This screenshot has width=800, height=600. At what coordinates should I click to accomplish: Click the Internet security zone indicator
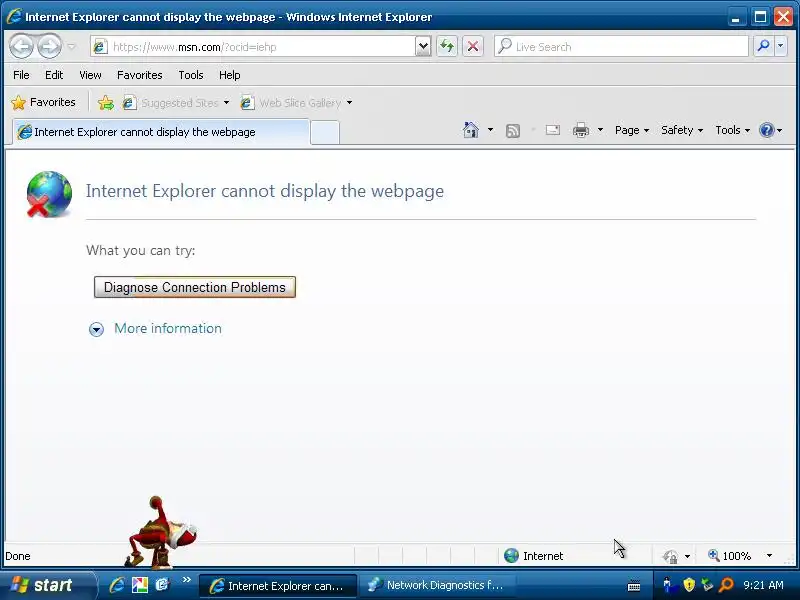[x=534, y=556]
